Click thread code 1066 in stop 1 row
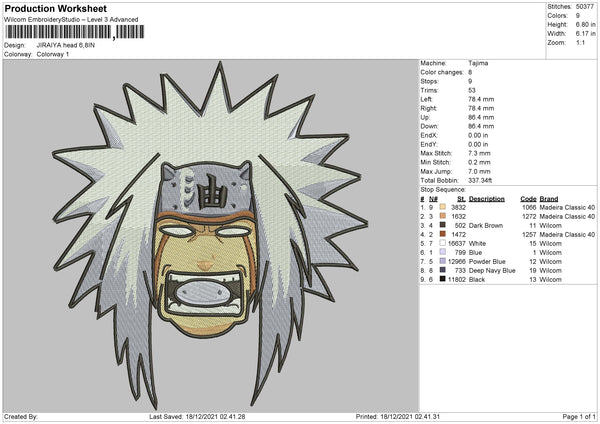The width and height of the screenshot is (600, 424). point(529,207)
